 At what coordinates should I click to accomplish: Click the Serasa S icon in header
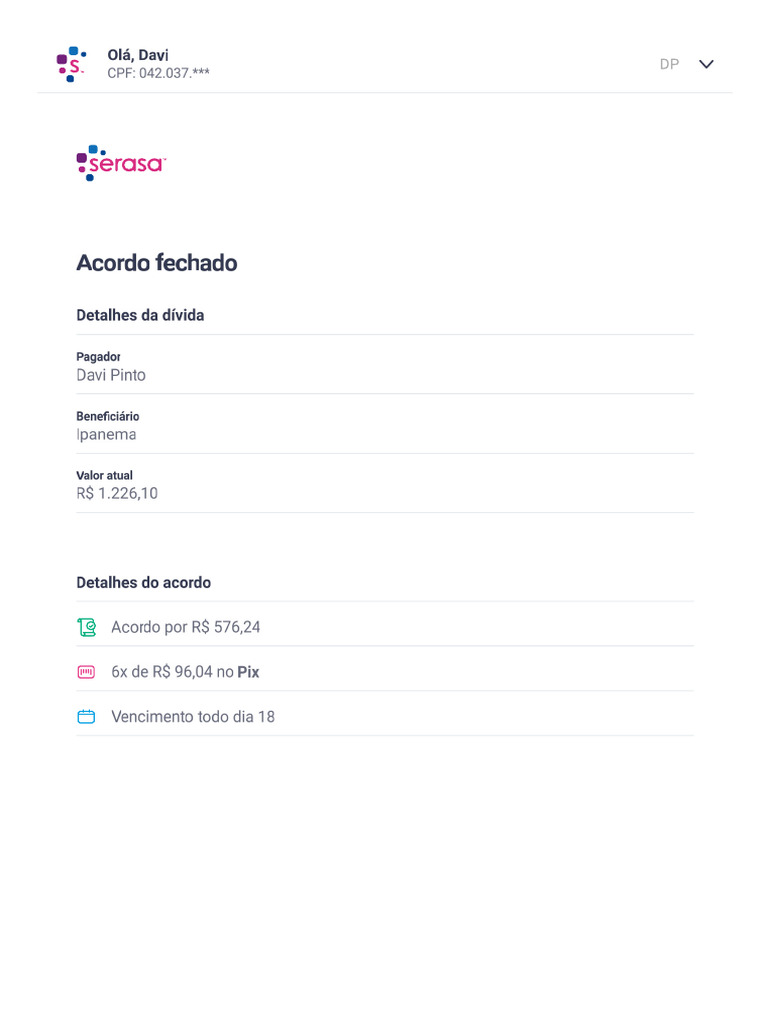point(71,64)
